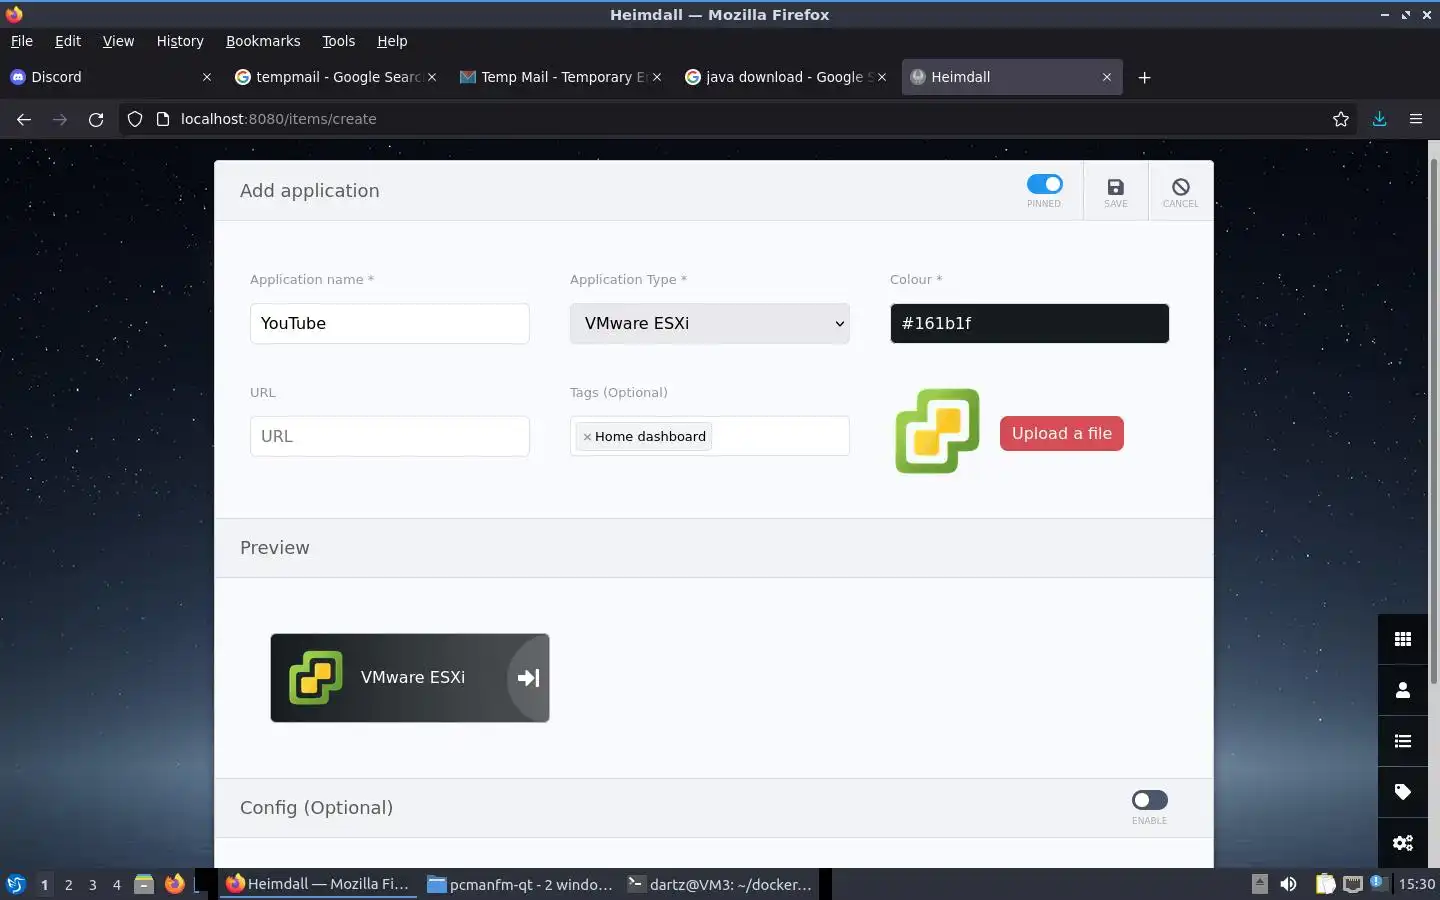1440x900 pixels.
Task: Click the Application name field
Action: pos(390,323)
